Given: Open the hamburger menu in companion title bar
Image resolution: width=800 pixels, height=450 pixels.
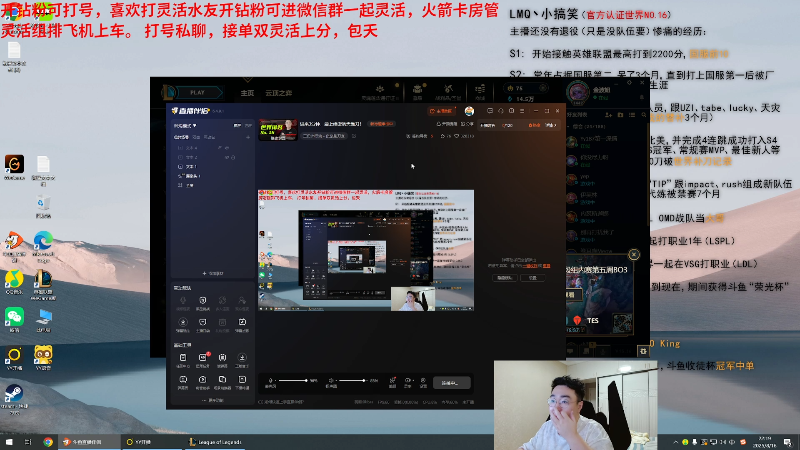Looking at the screenshot, I should click(522, 111).
